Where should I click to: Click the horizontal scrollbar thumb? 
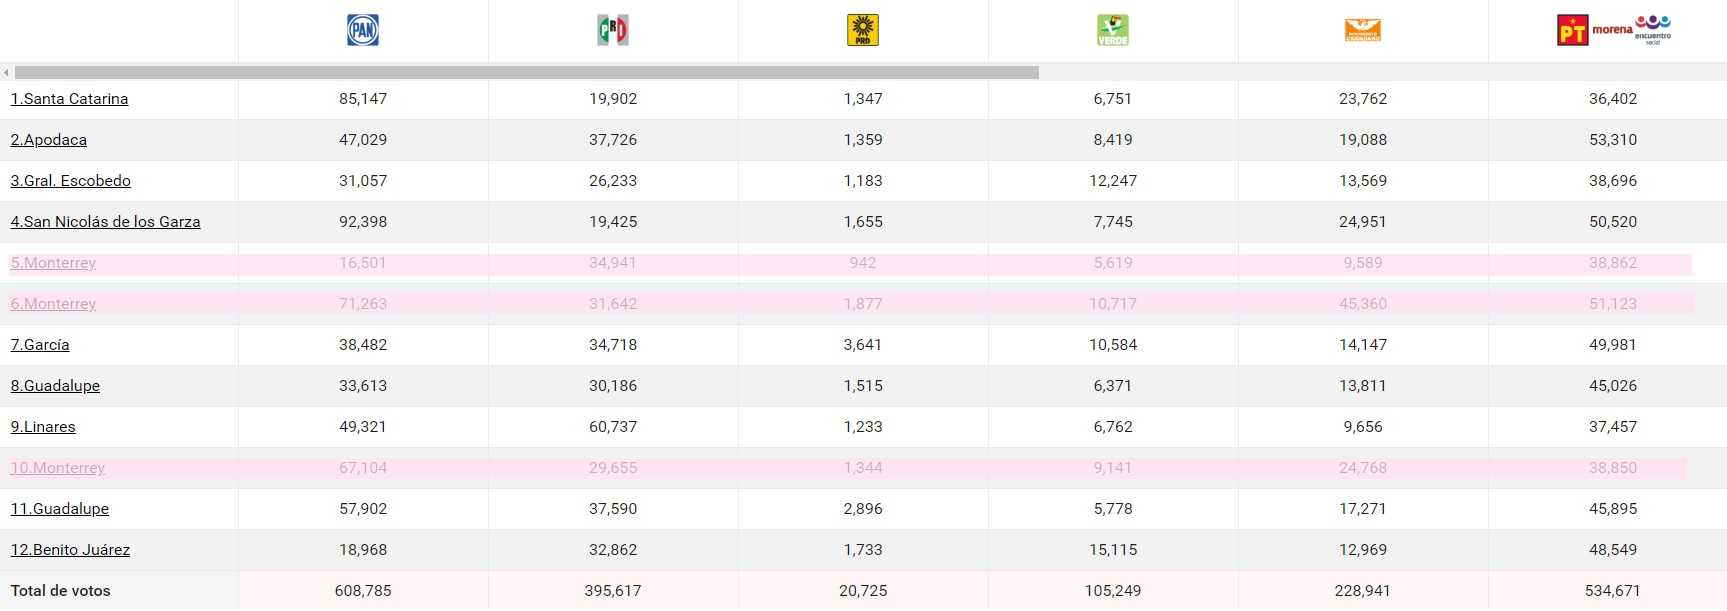coord(527,72)
